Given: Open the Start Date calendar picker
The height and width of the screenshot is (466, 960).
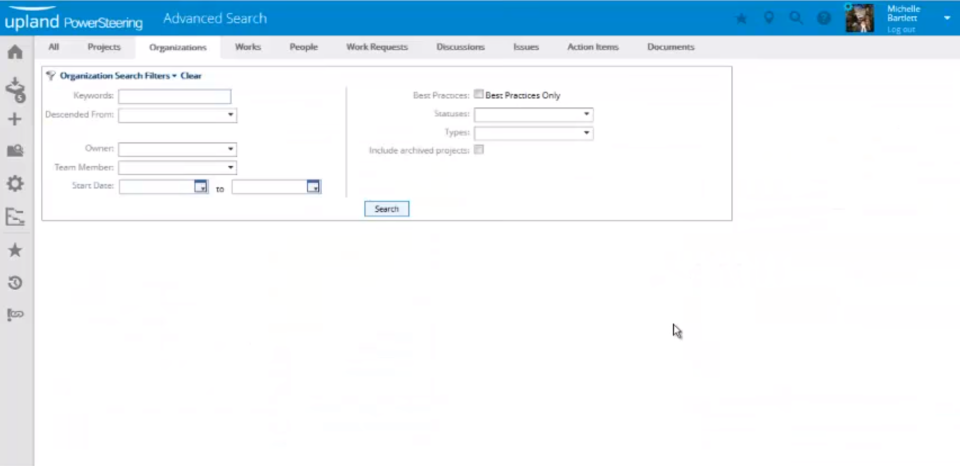Looking at the screenshot, I should 201,187.
